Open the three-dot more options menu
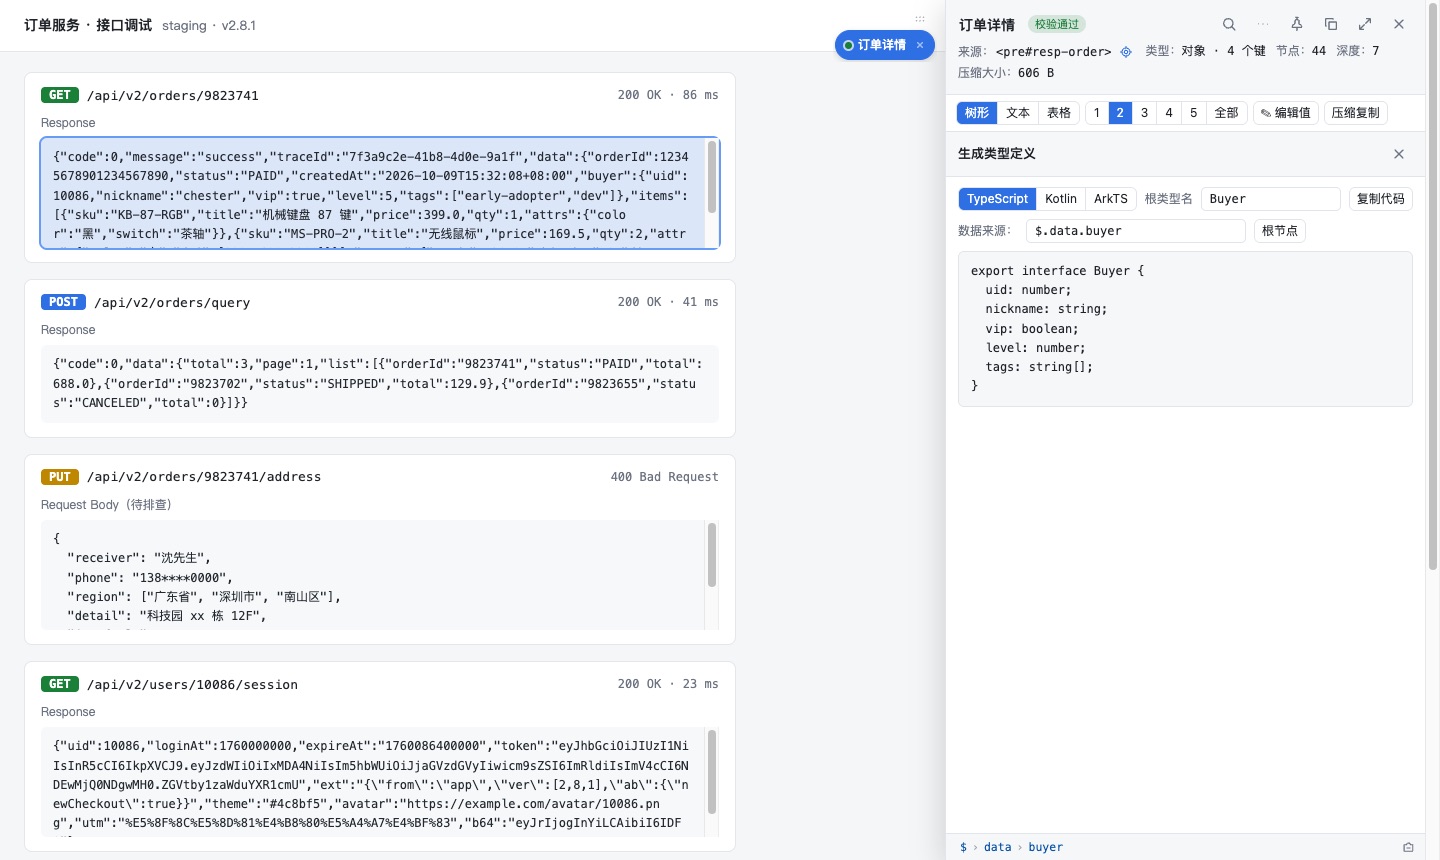This screenshot has width=1440, height=860. tap(1263, 24)
